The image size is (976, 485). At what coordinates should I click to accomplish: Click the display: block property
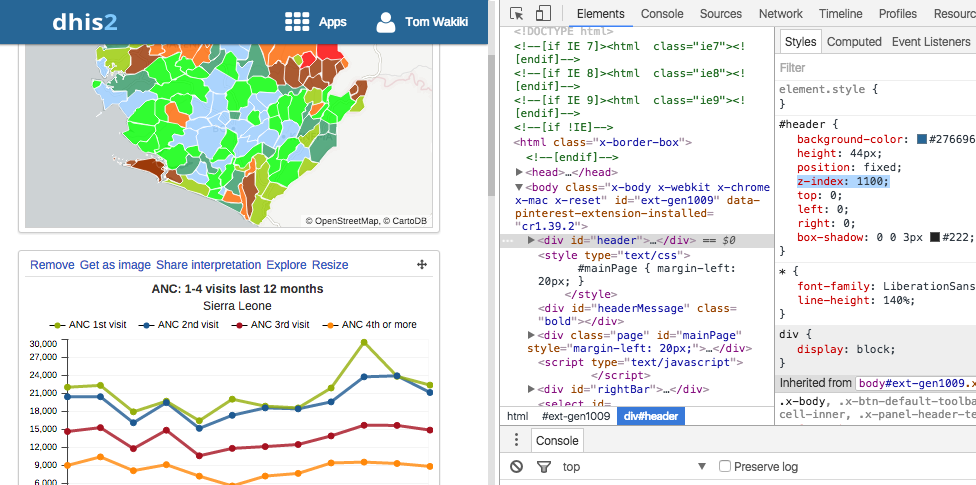(846, 349)
